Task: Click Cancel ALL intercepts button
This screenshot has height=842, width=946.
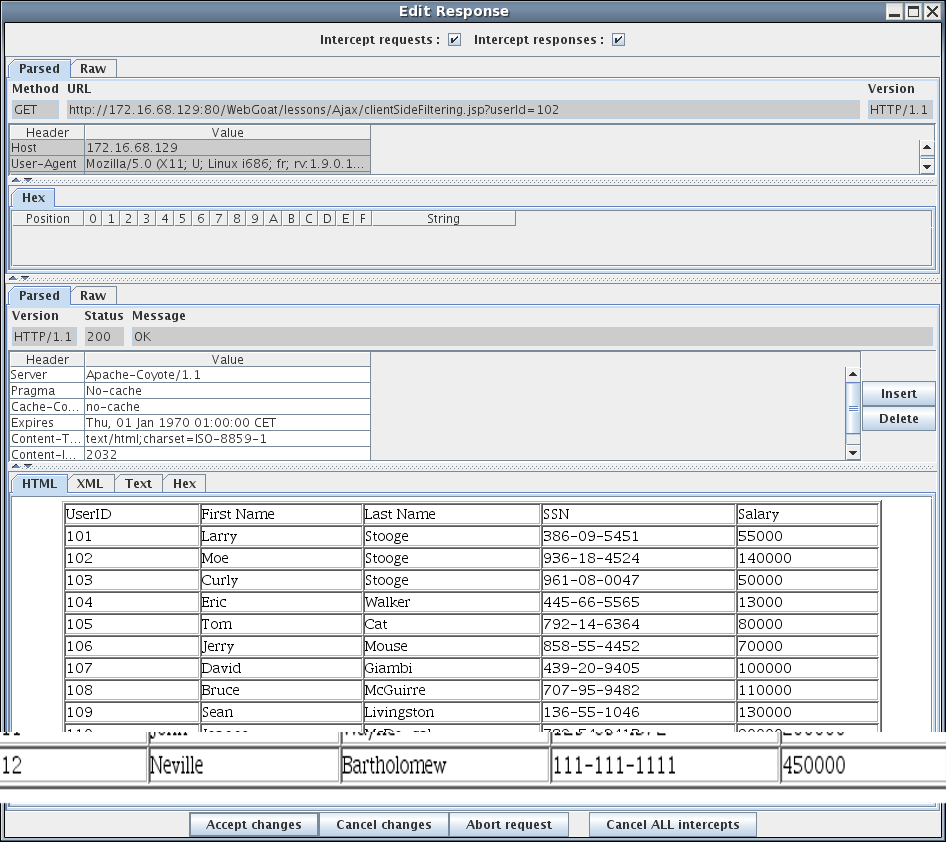Action: 672,825
